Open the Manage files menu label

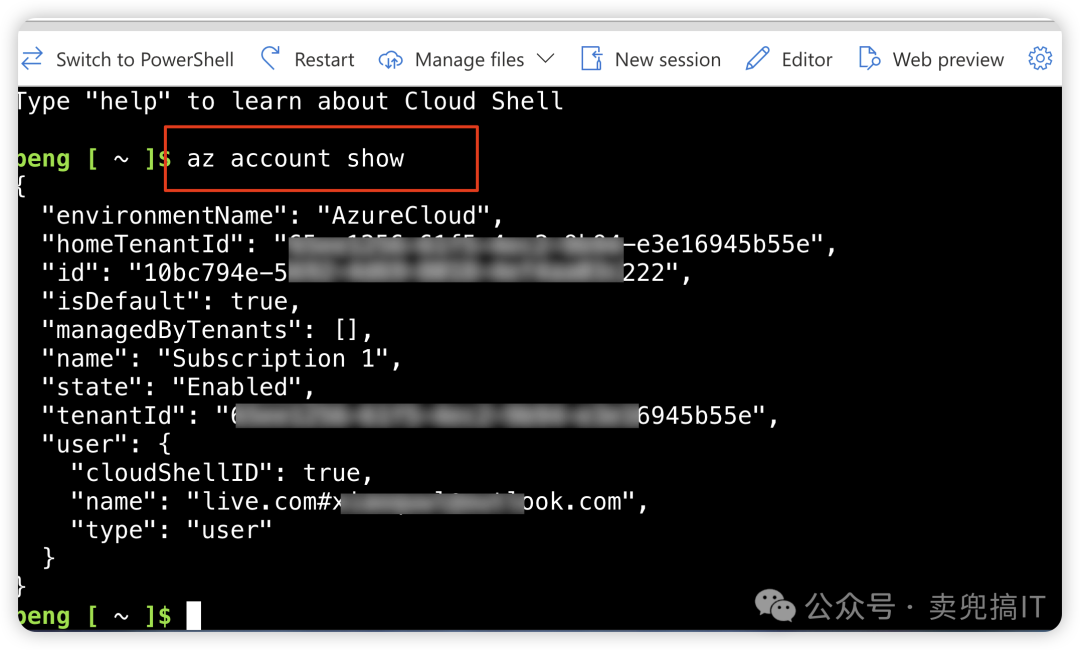(x=470, y=60)
